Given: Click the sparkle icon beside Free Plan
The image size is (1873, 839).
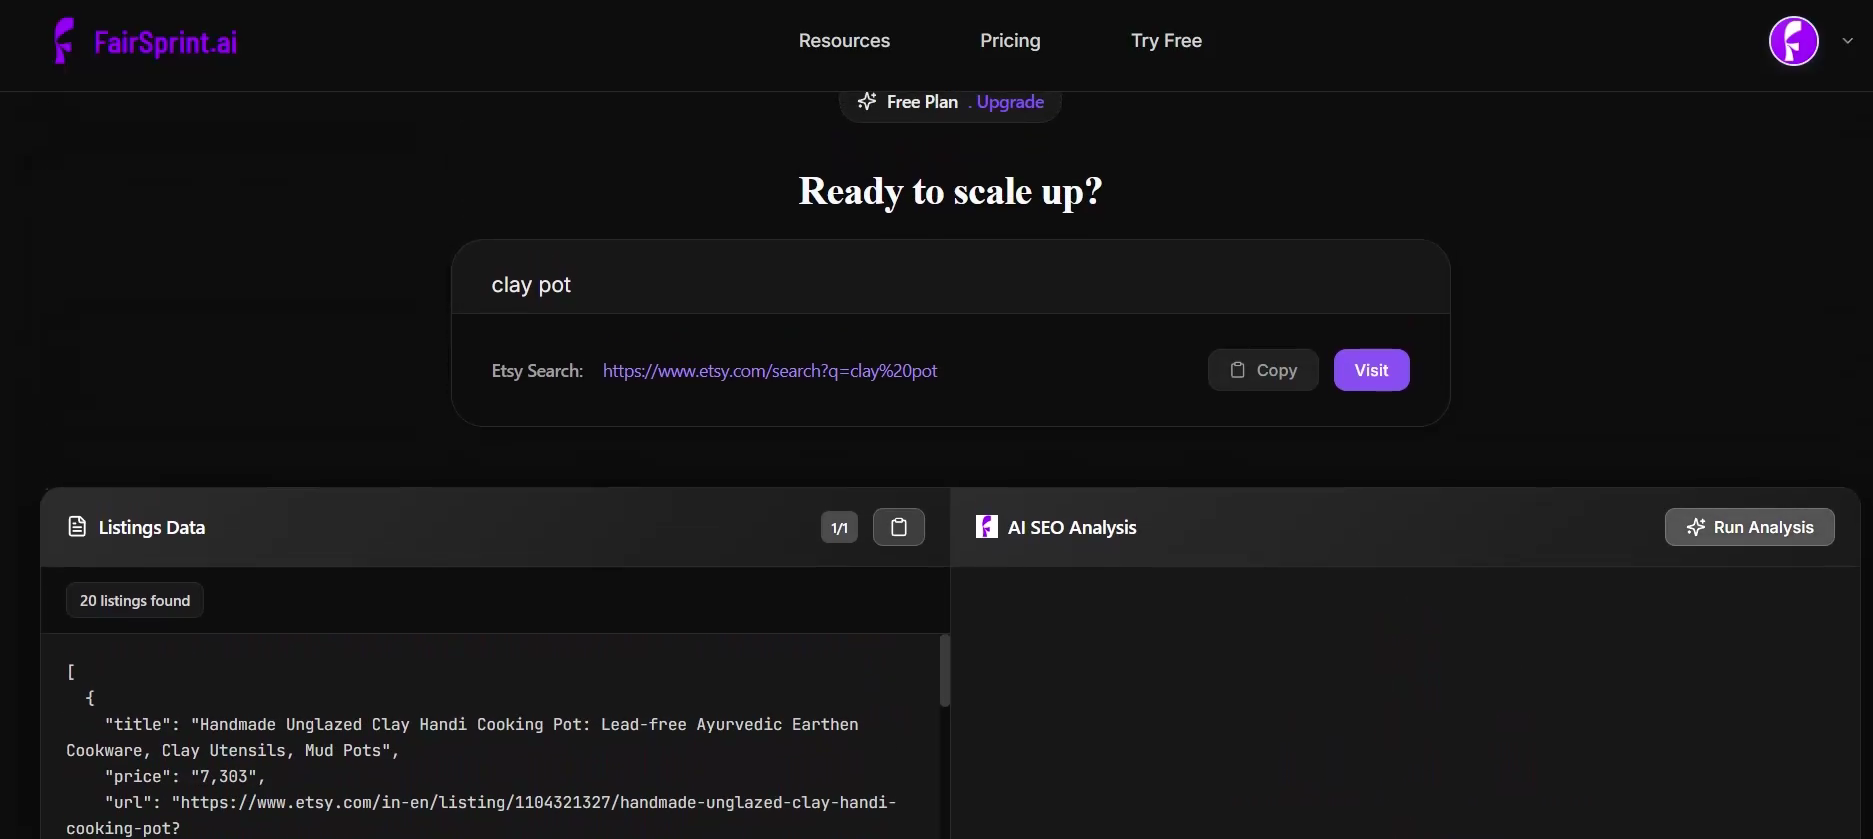Looking at the screenshot, I should click(x=867, y=101).
